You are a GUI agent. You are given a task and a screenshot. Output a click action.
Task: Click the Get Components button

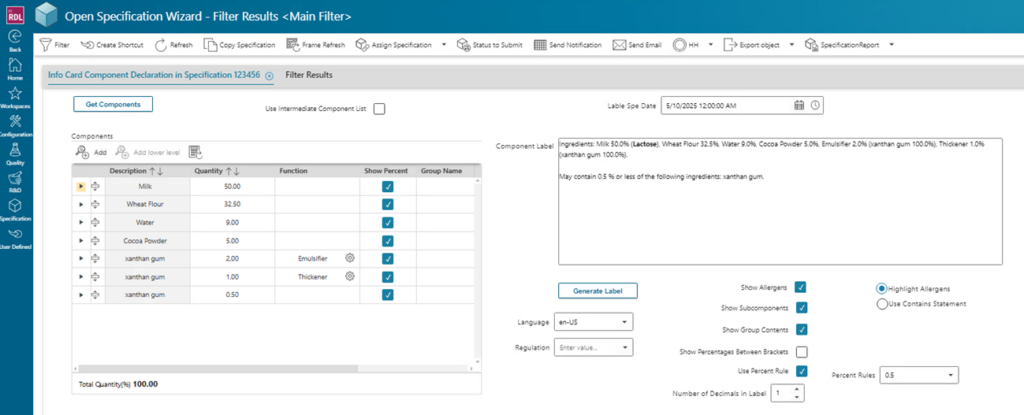point(113,104)
